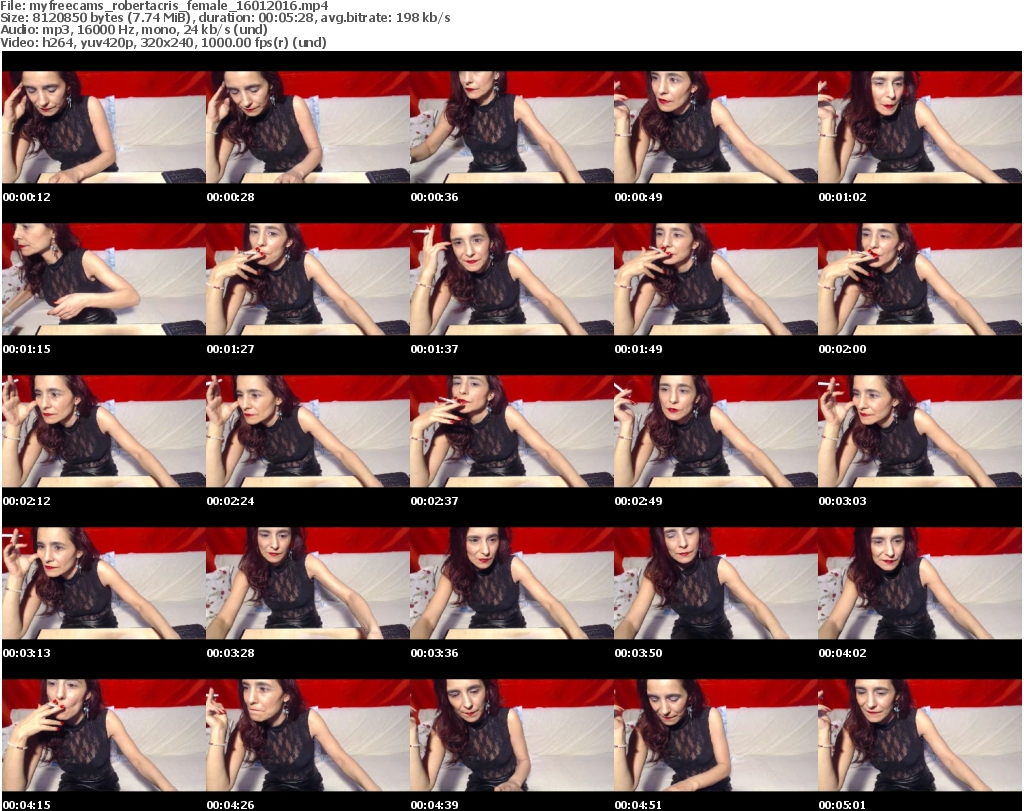
Task: Select the thumbnail frame at 00:02:24
Action: 308,431
